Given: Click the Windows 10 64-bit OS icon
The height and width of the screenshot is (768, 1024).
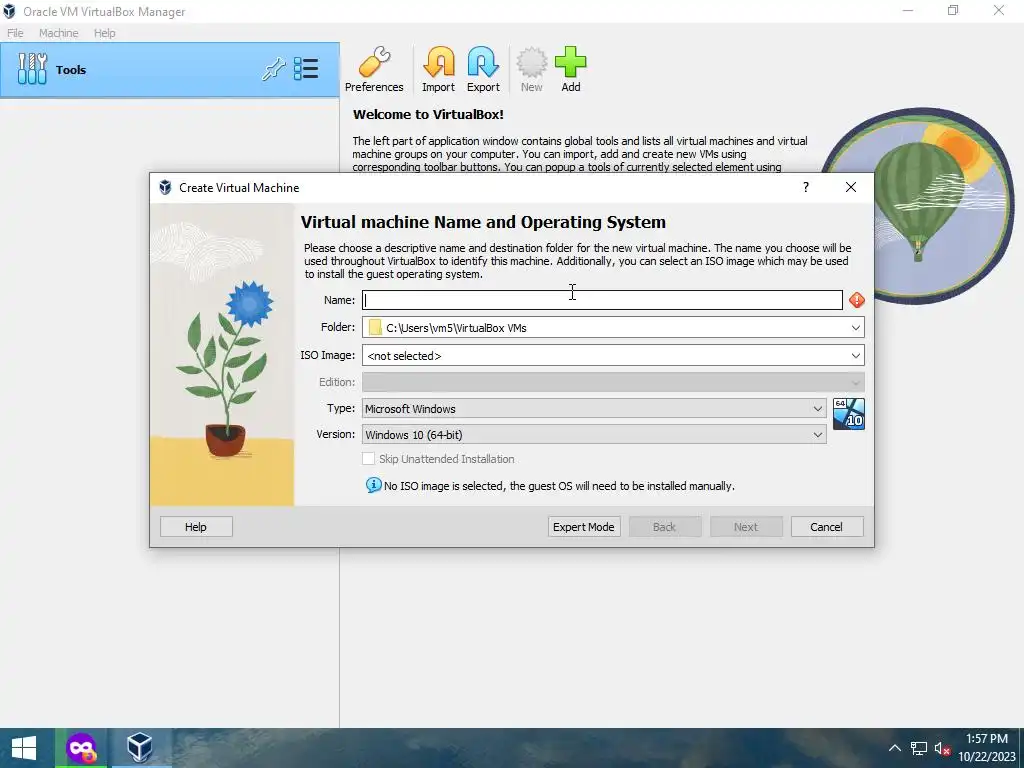Looking at the screenshot, I should [849, 414].
